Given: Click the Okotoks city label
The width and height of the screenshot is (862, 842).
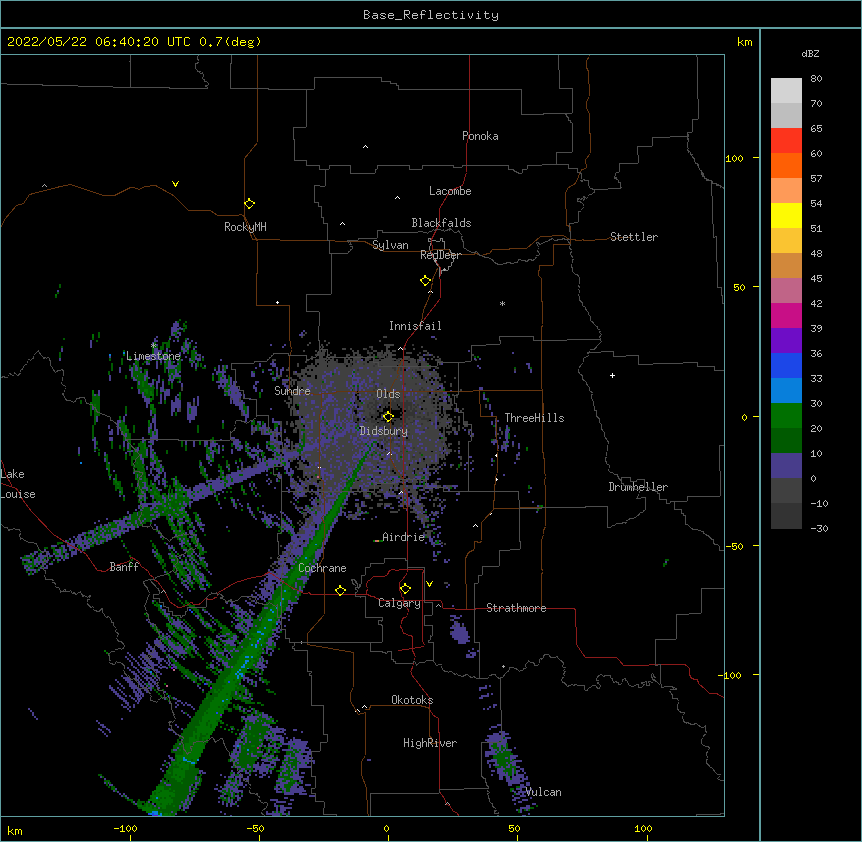Looking at the screenshot, I should tap(412, 700).
